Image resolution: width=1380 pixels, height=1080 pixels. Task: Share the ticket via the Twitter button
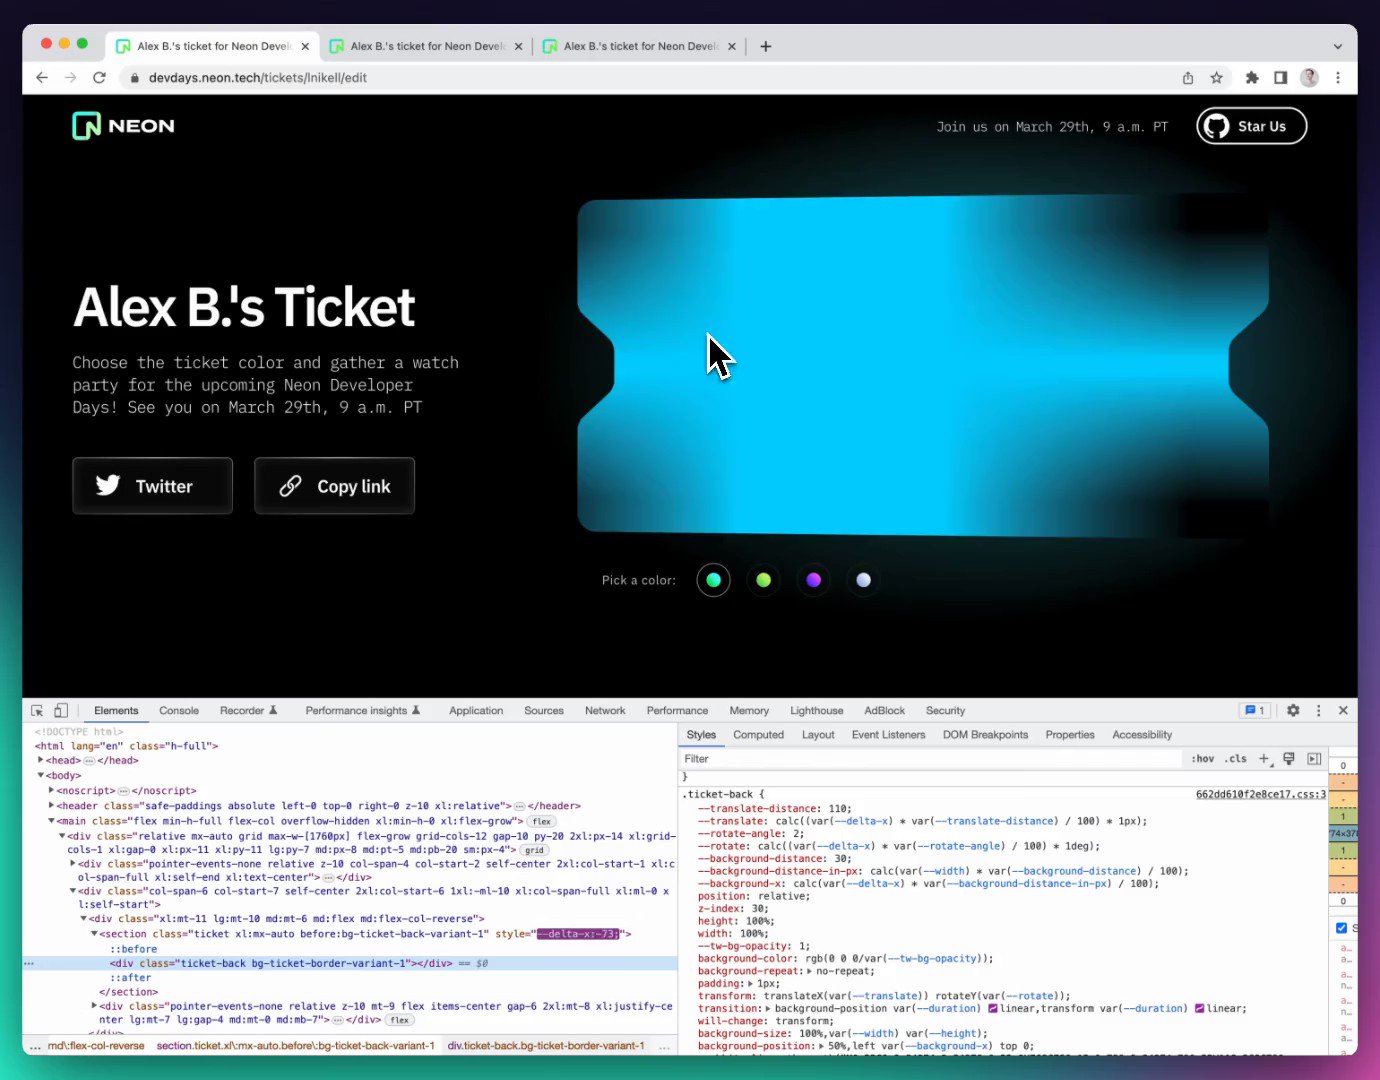tap(152, 486)
